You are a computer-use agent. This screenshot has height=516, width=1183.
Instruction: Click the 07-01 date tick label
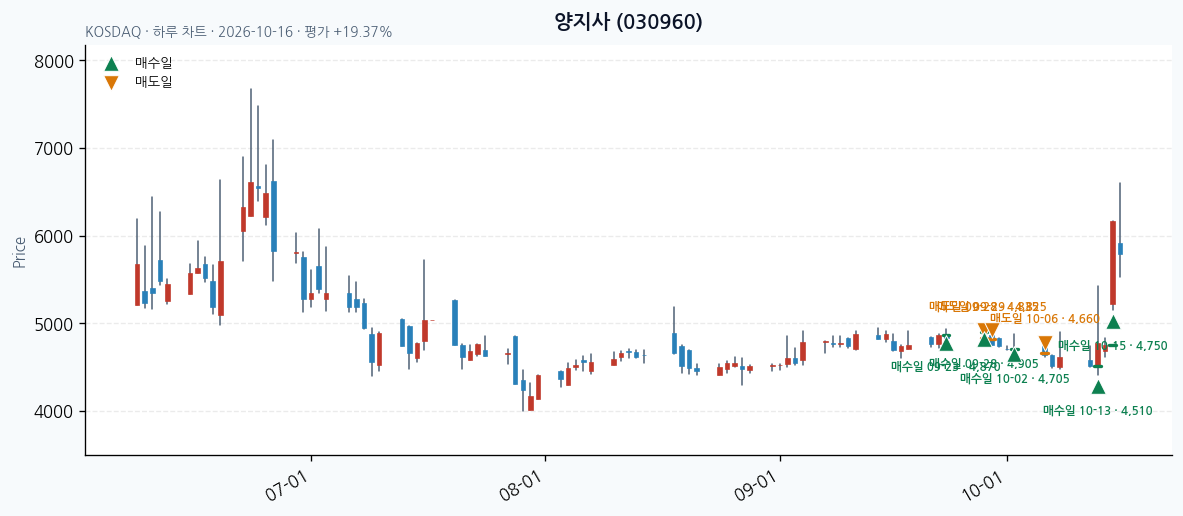287,487
